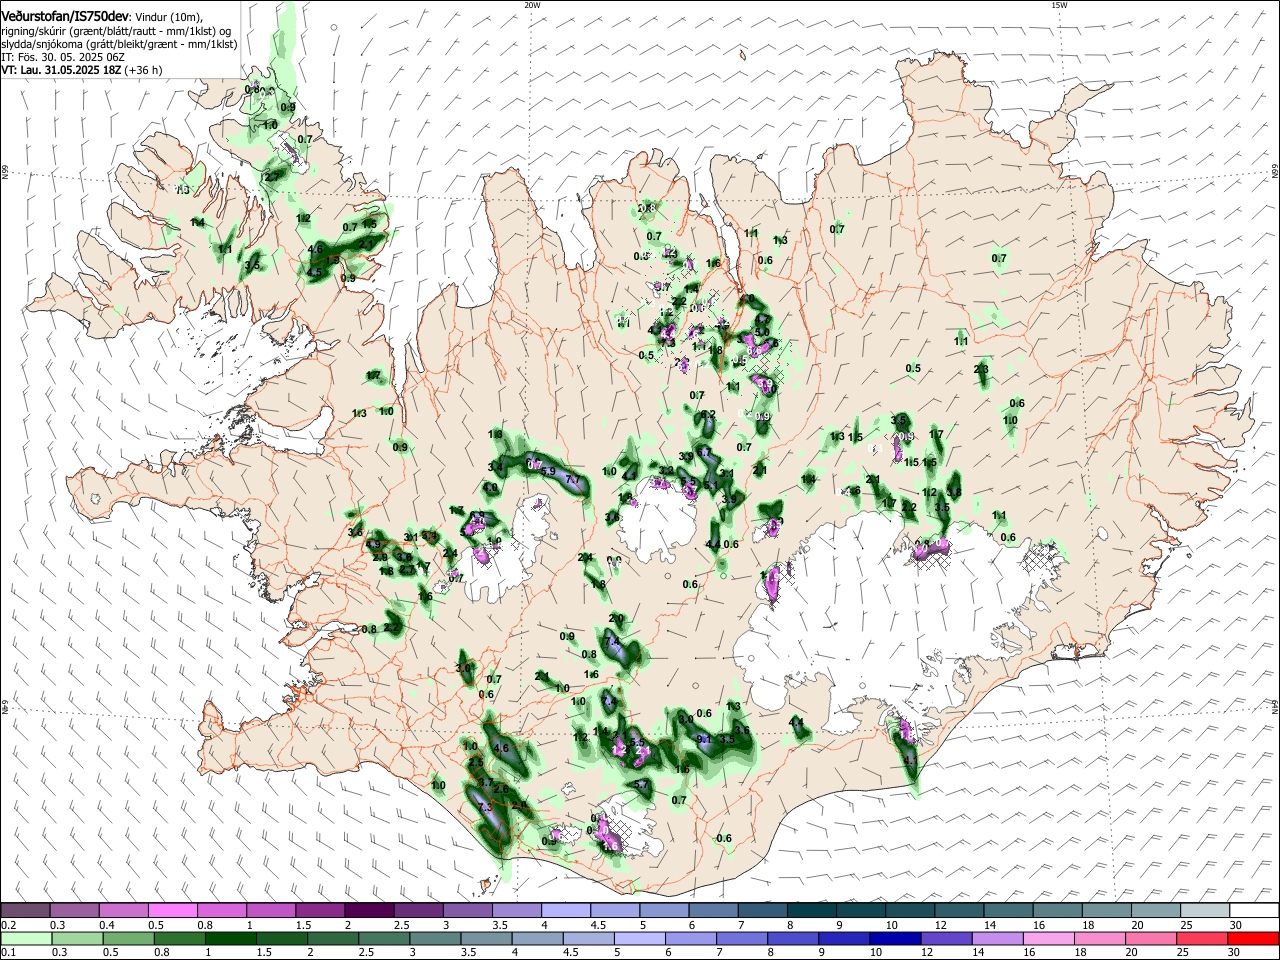Click the pale lavender 4–4.5 snow legend swatch
Viewport: 1280px width, 960px height.
565,910
